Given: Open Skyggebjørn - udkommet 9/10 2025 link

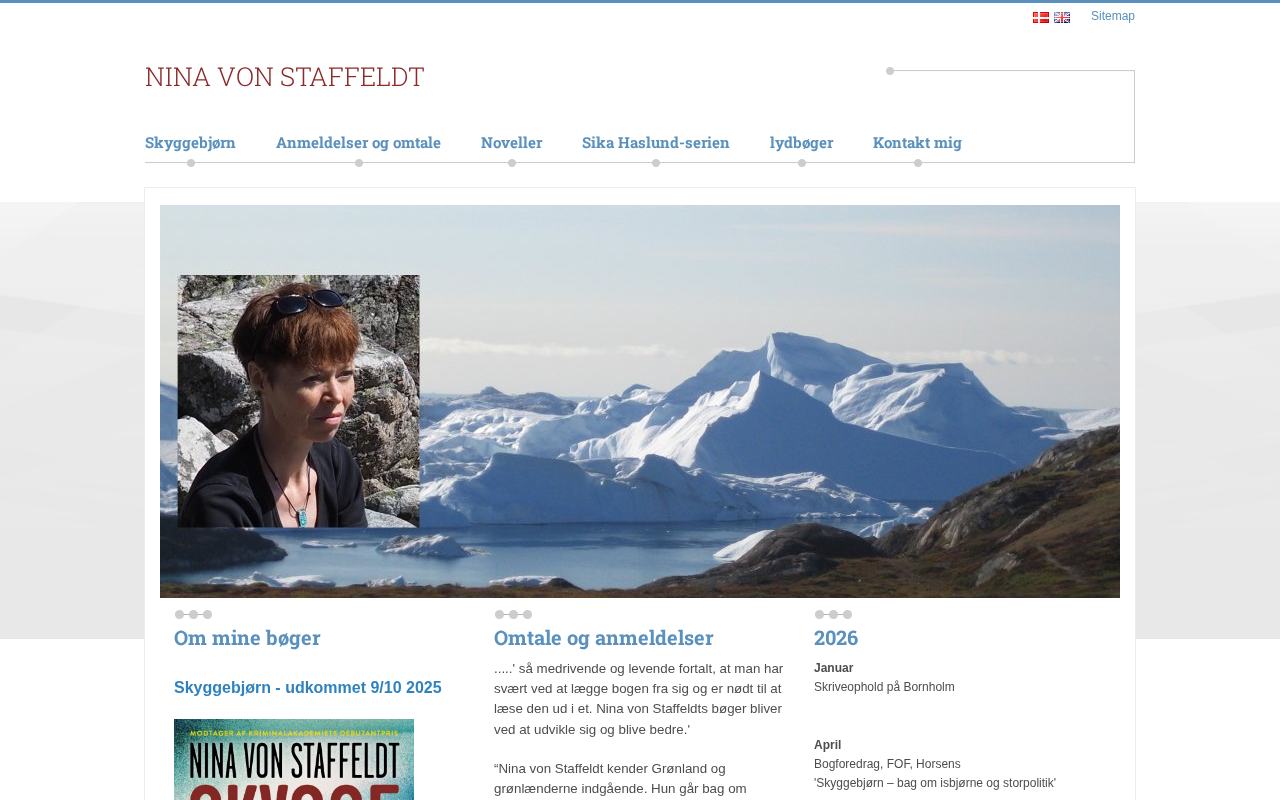Looking at the screenshot, I should coord(308,688).
